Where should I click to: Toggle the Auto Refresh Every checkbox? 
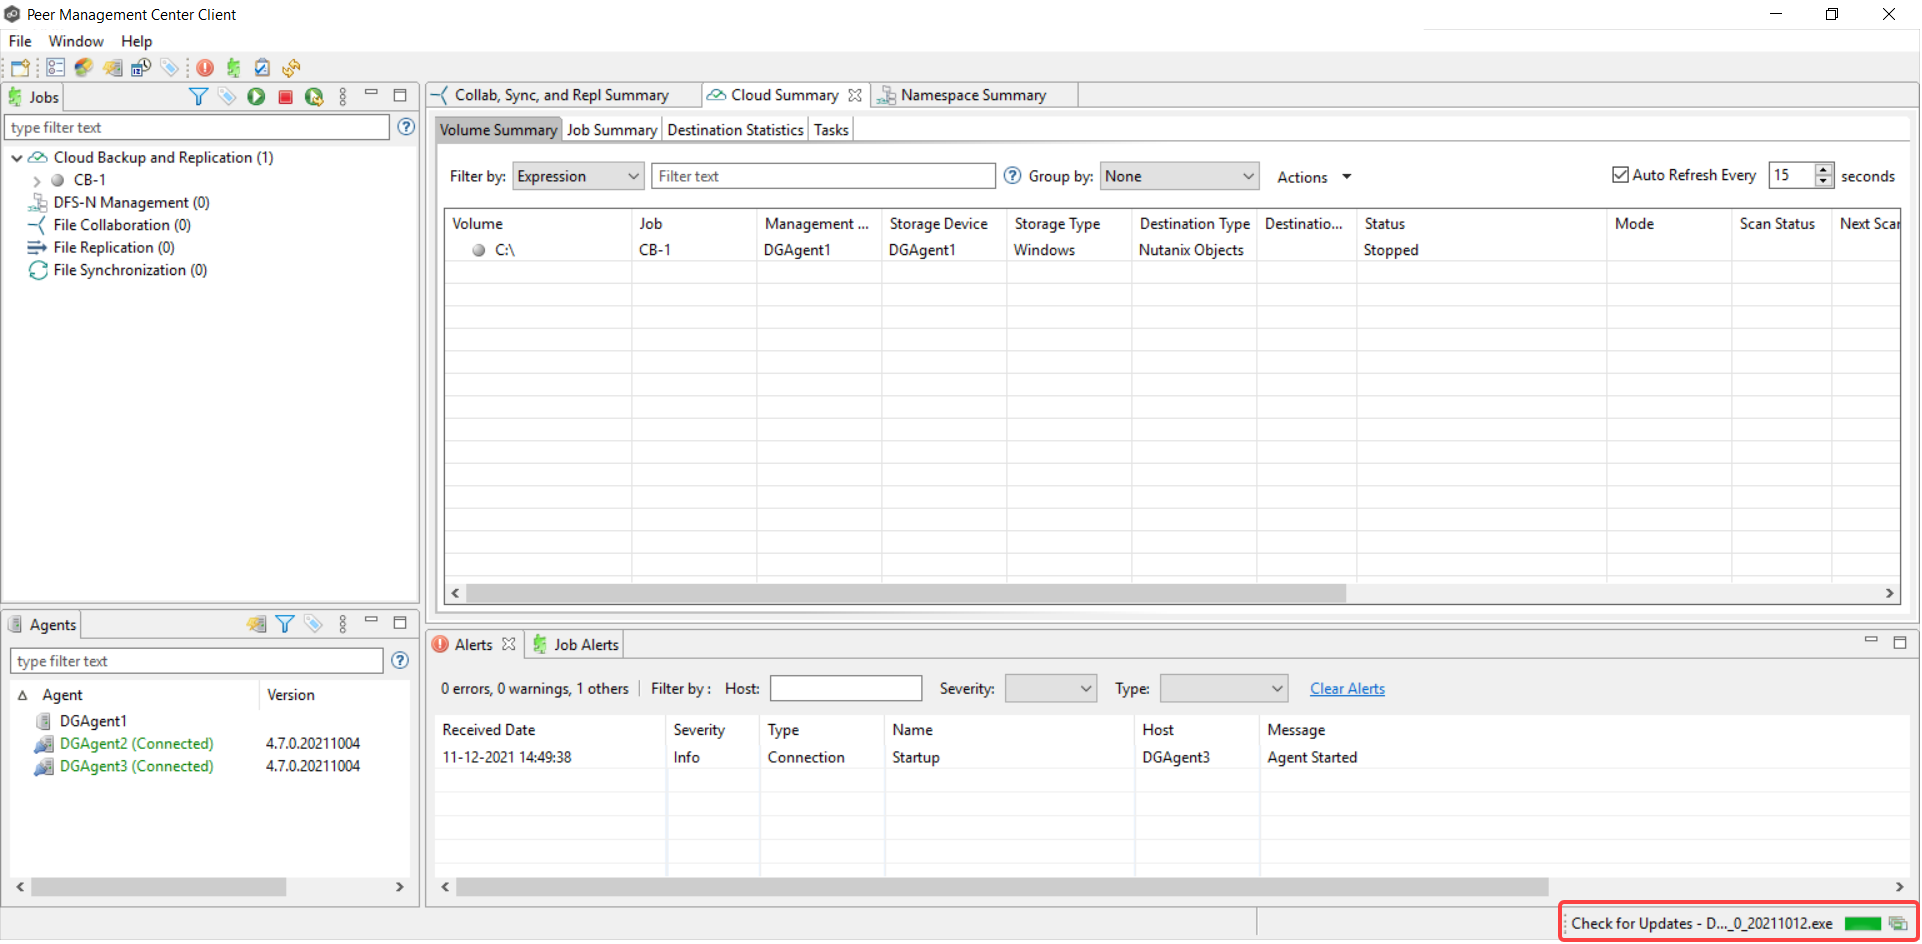pos(1620,175)
